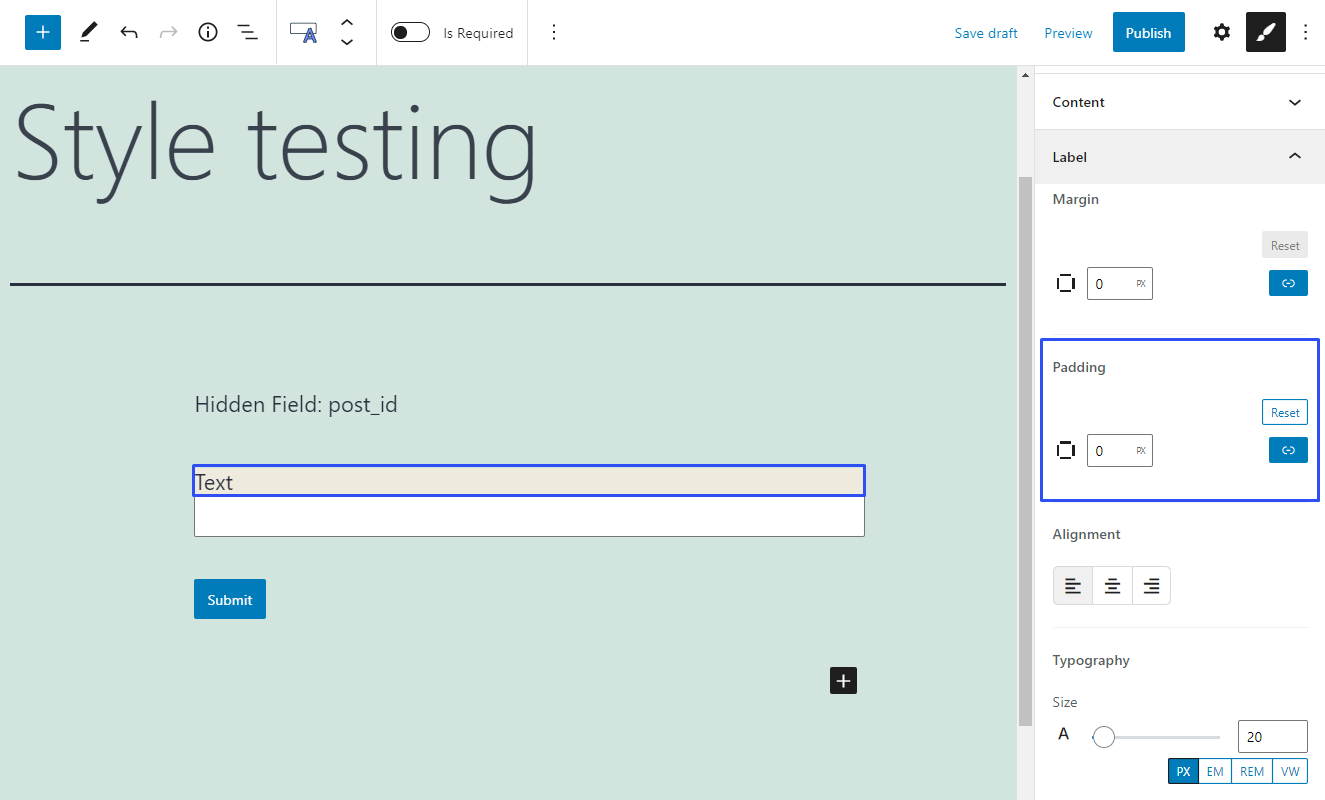
Task: Click the document Details info icon
Action: pos(207,32)
